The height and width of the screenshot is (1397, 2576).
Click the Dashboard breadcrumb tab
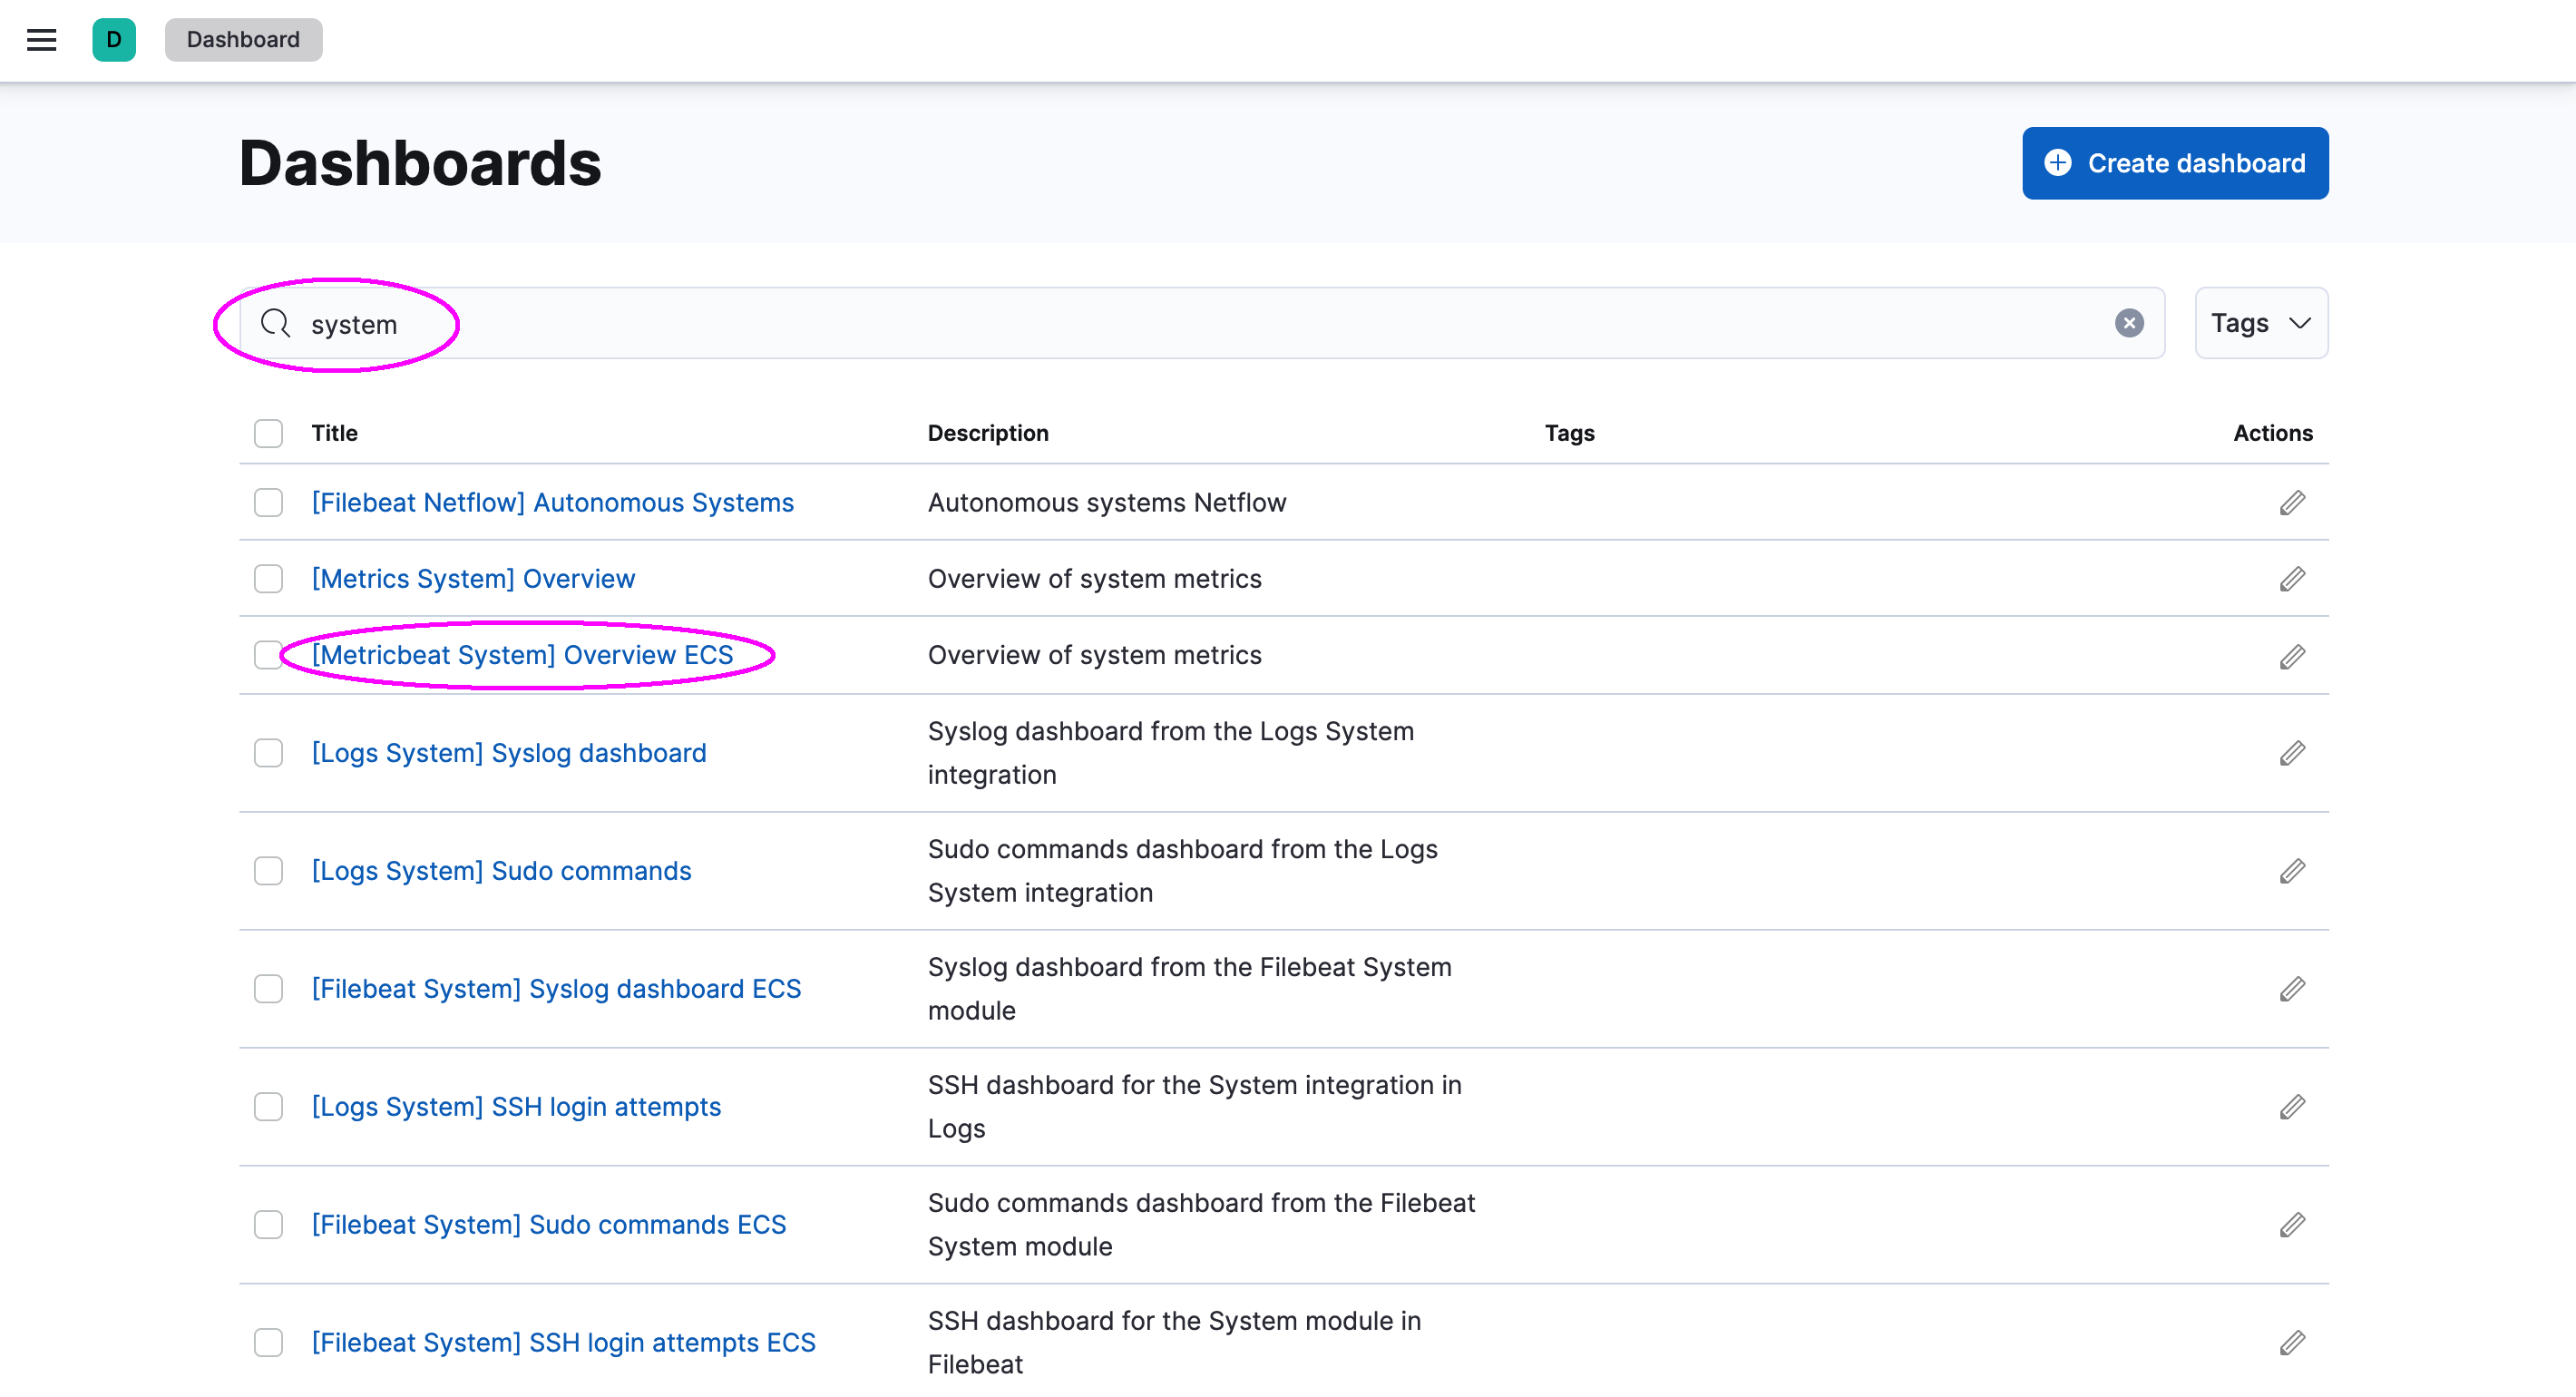tap(243, 40)
